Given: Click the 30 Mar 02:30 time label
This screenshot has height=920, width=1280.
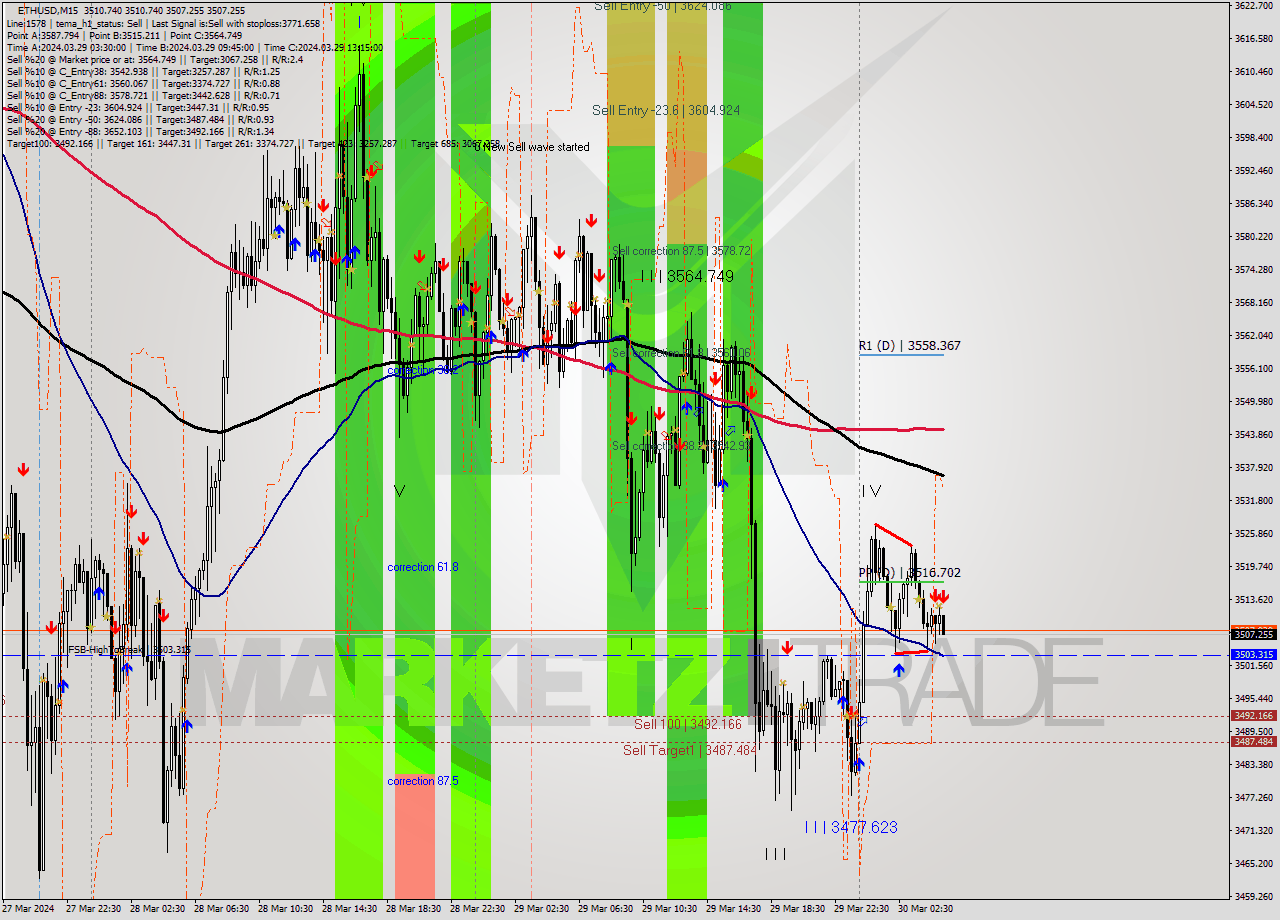Looking at the screenshot, I should (925, 909).
